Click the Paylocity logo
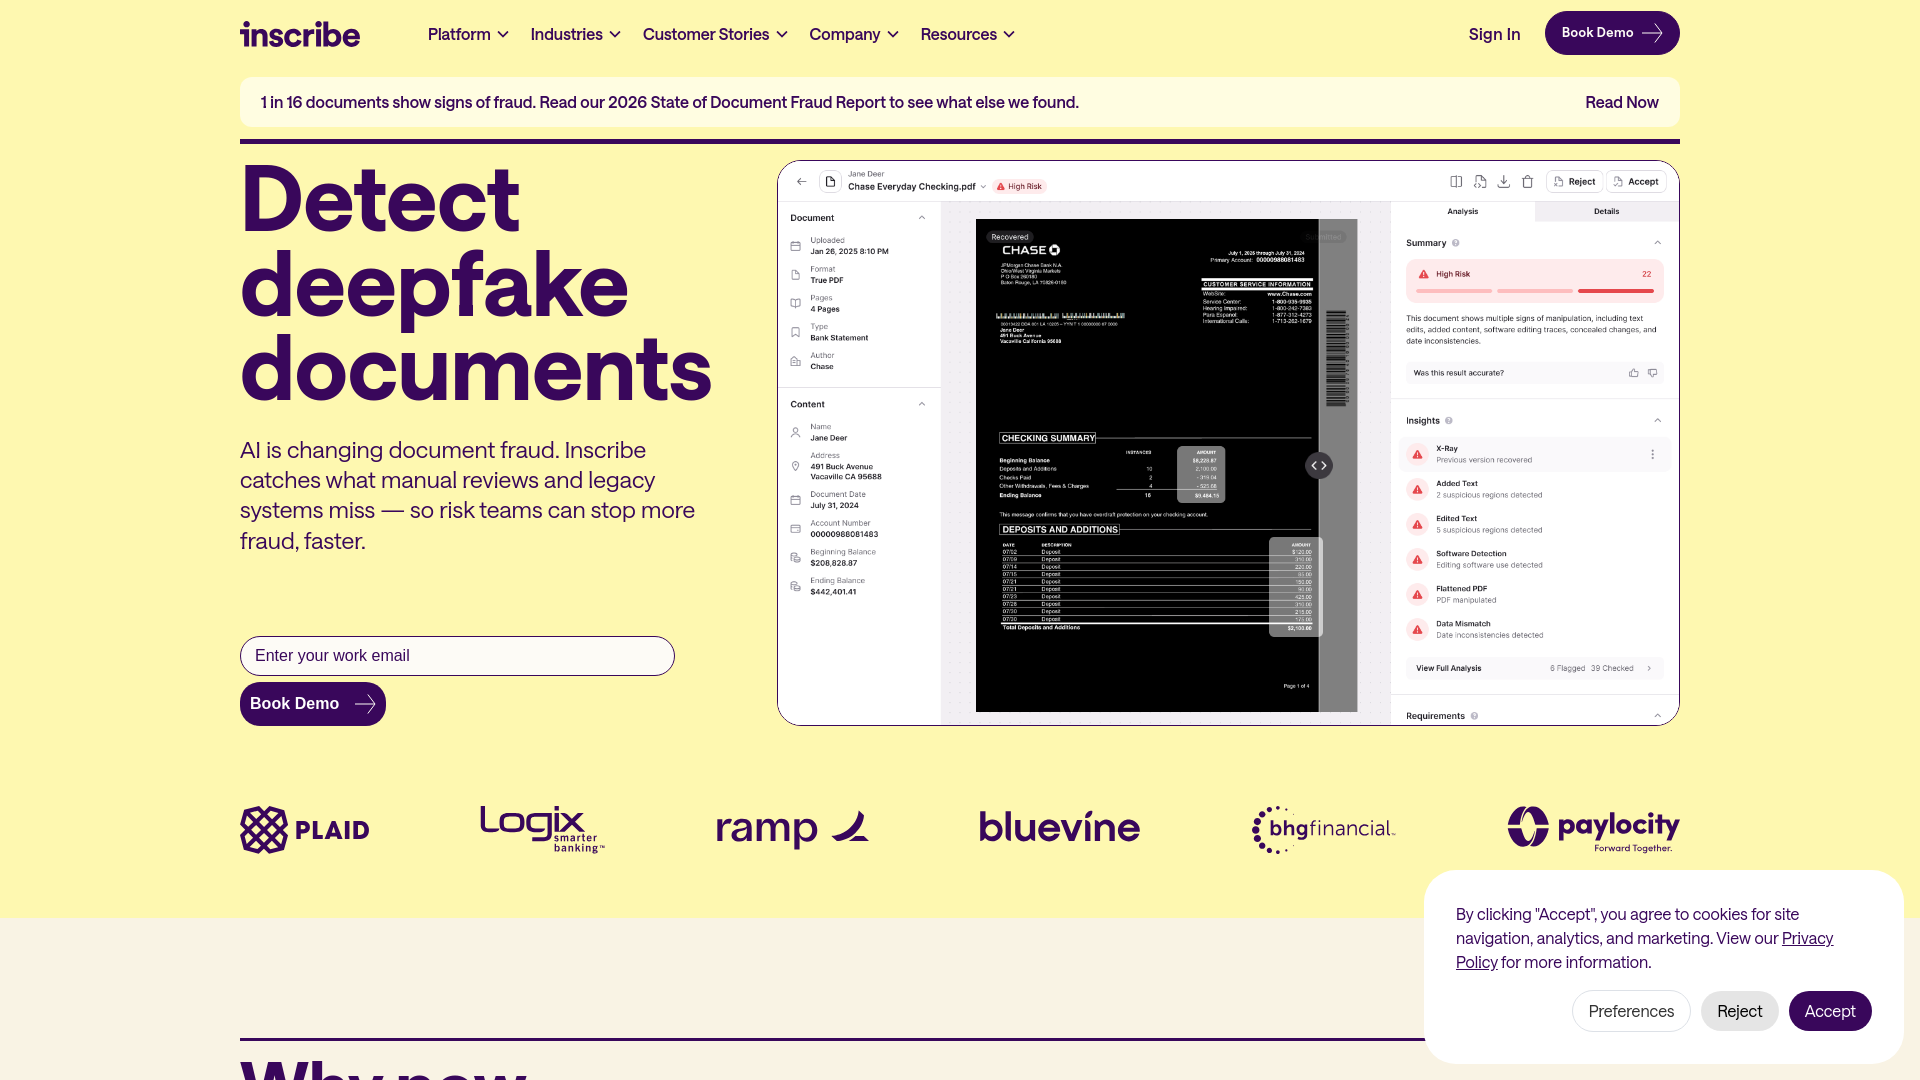Image resolution: width=1920 pixels, height=1080 pixels. click(x=1593, y=830)
